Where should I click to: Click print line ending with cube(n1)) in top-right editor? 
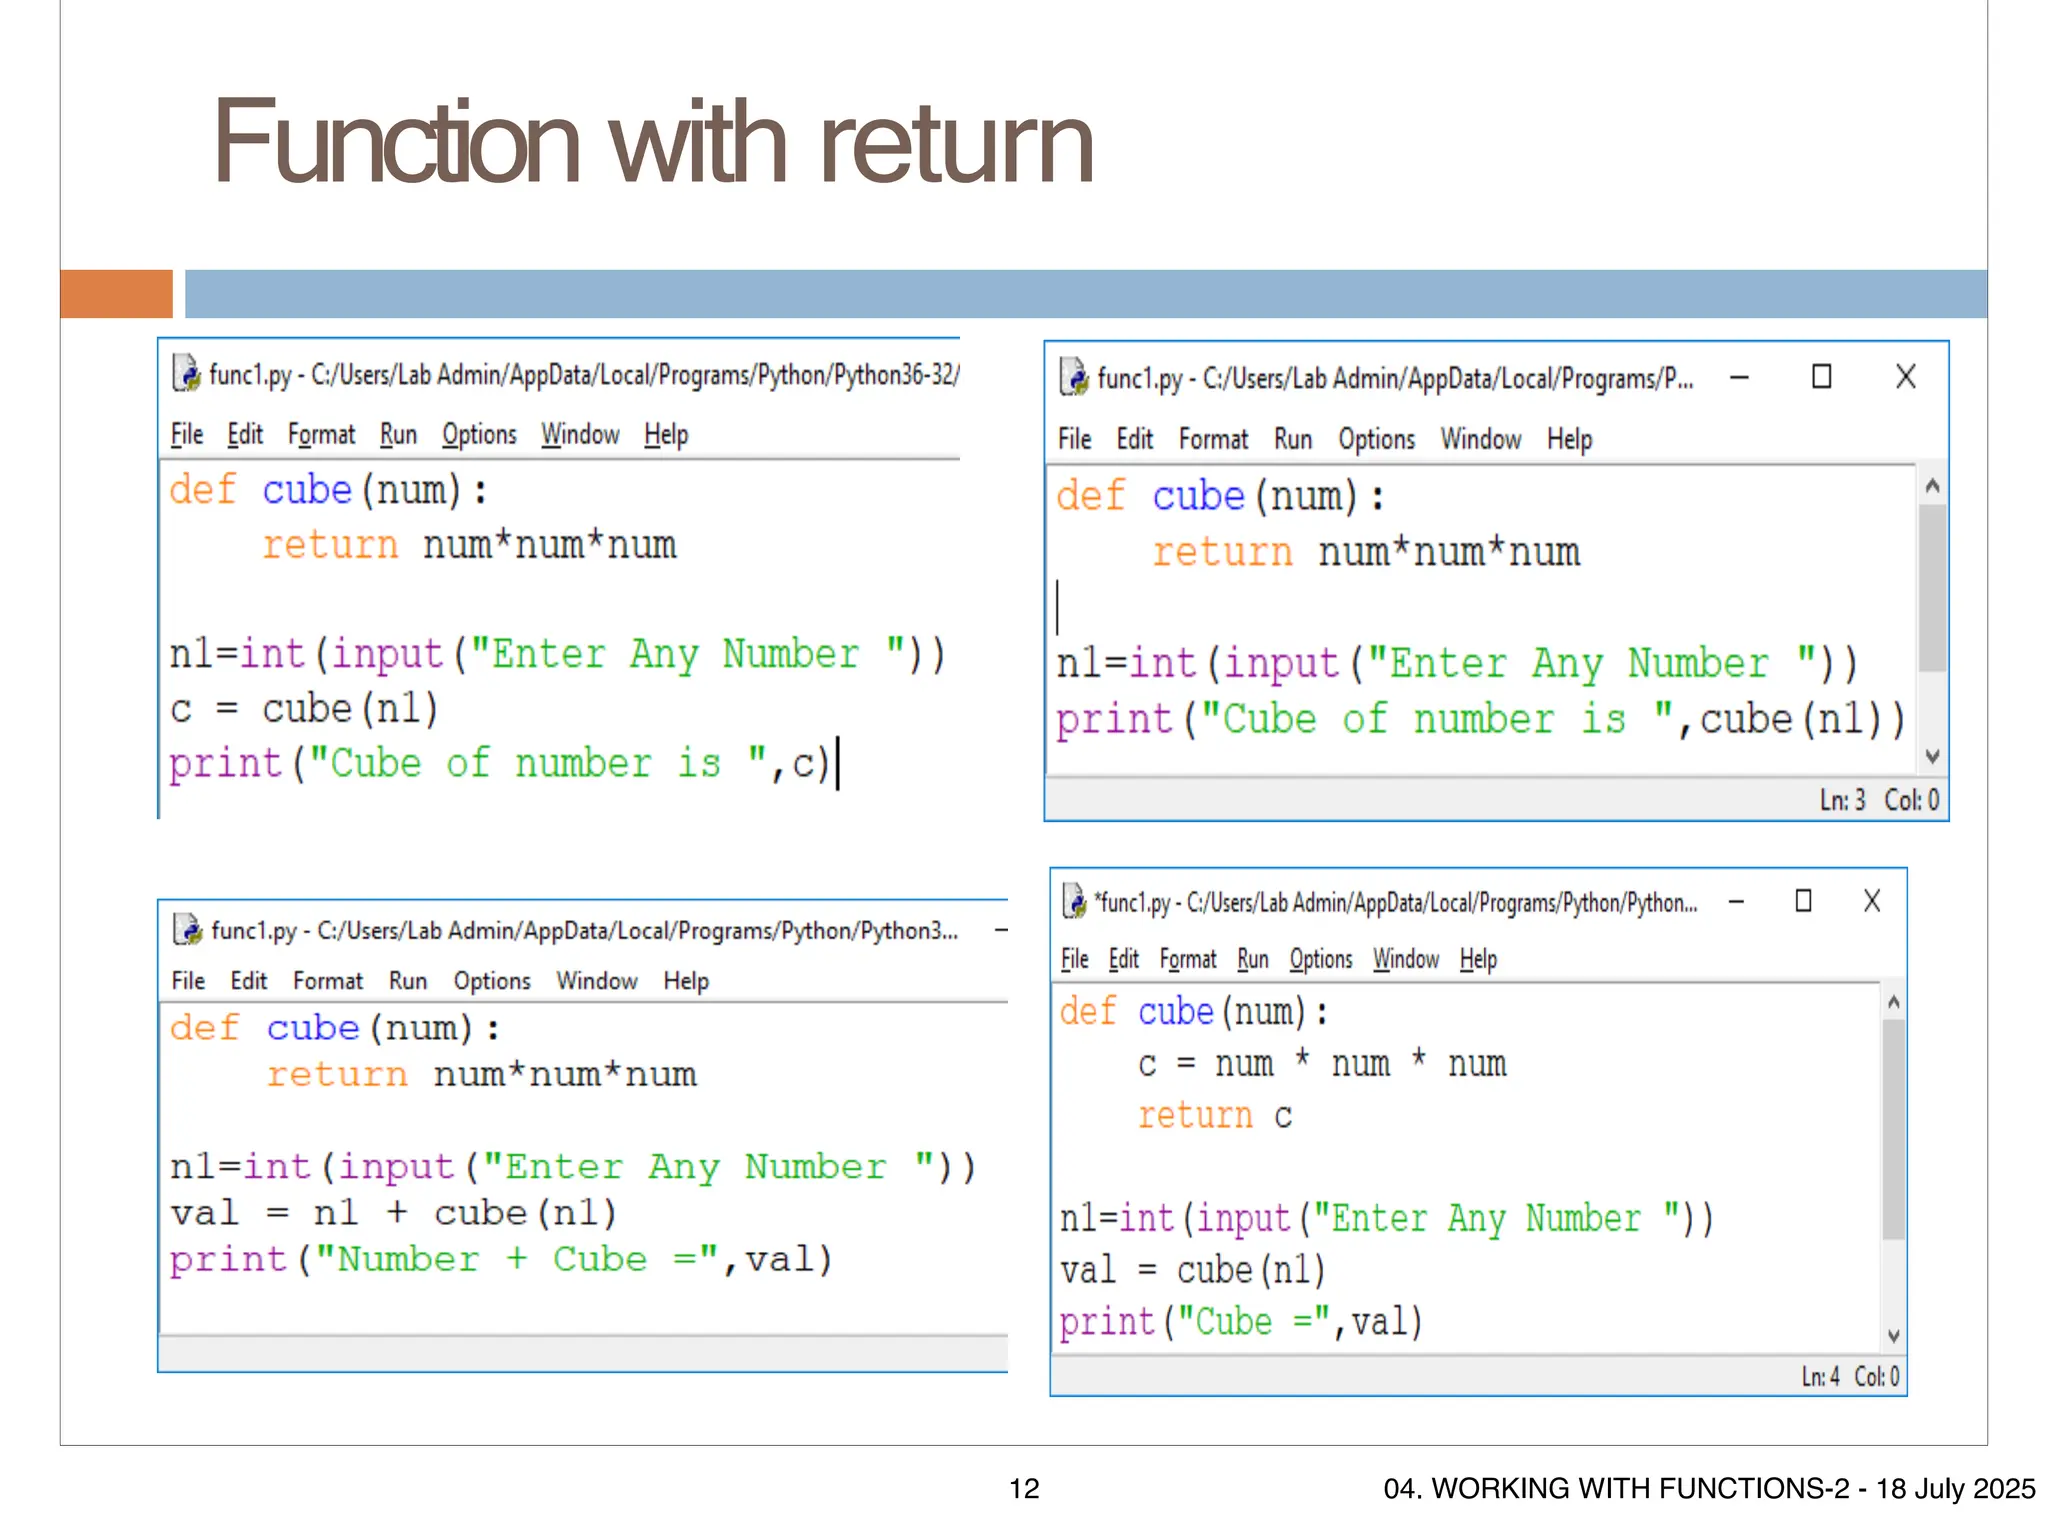[1481, 719]
